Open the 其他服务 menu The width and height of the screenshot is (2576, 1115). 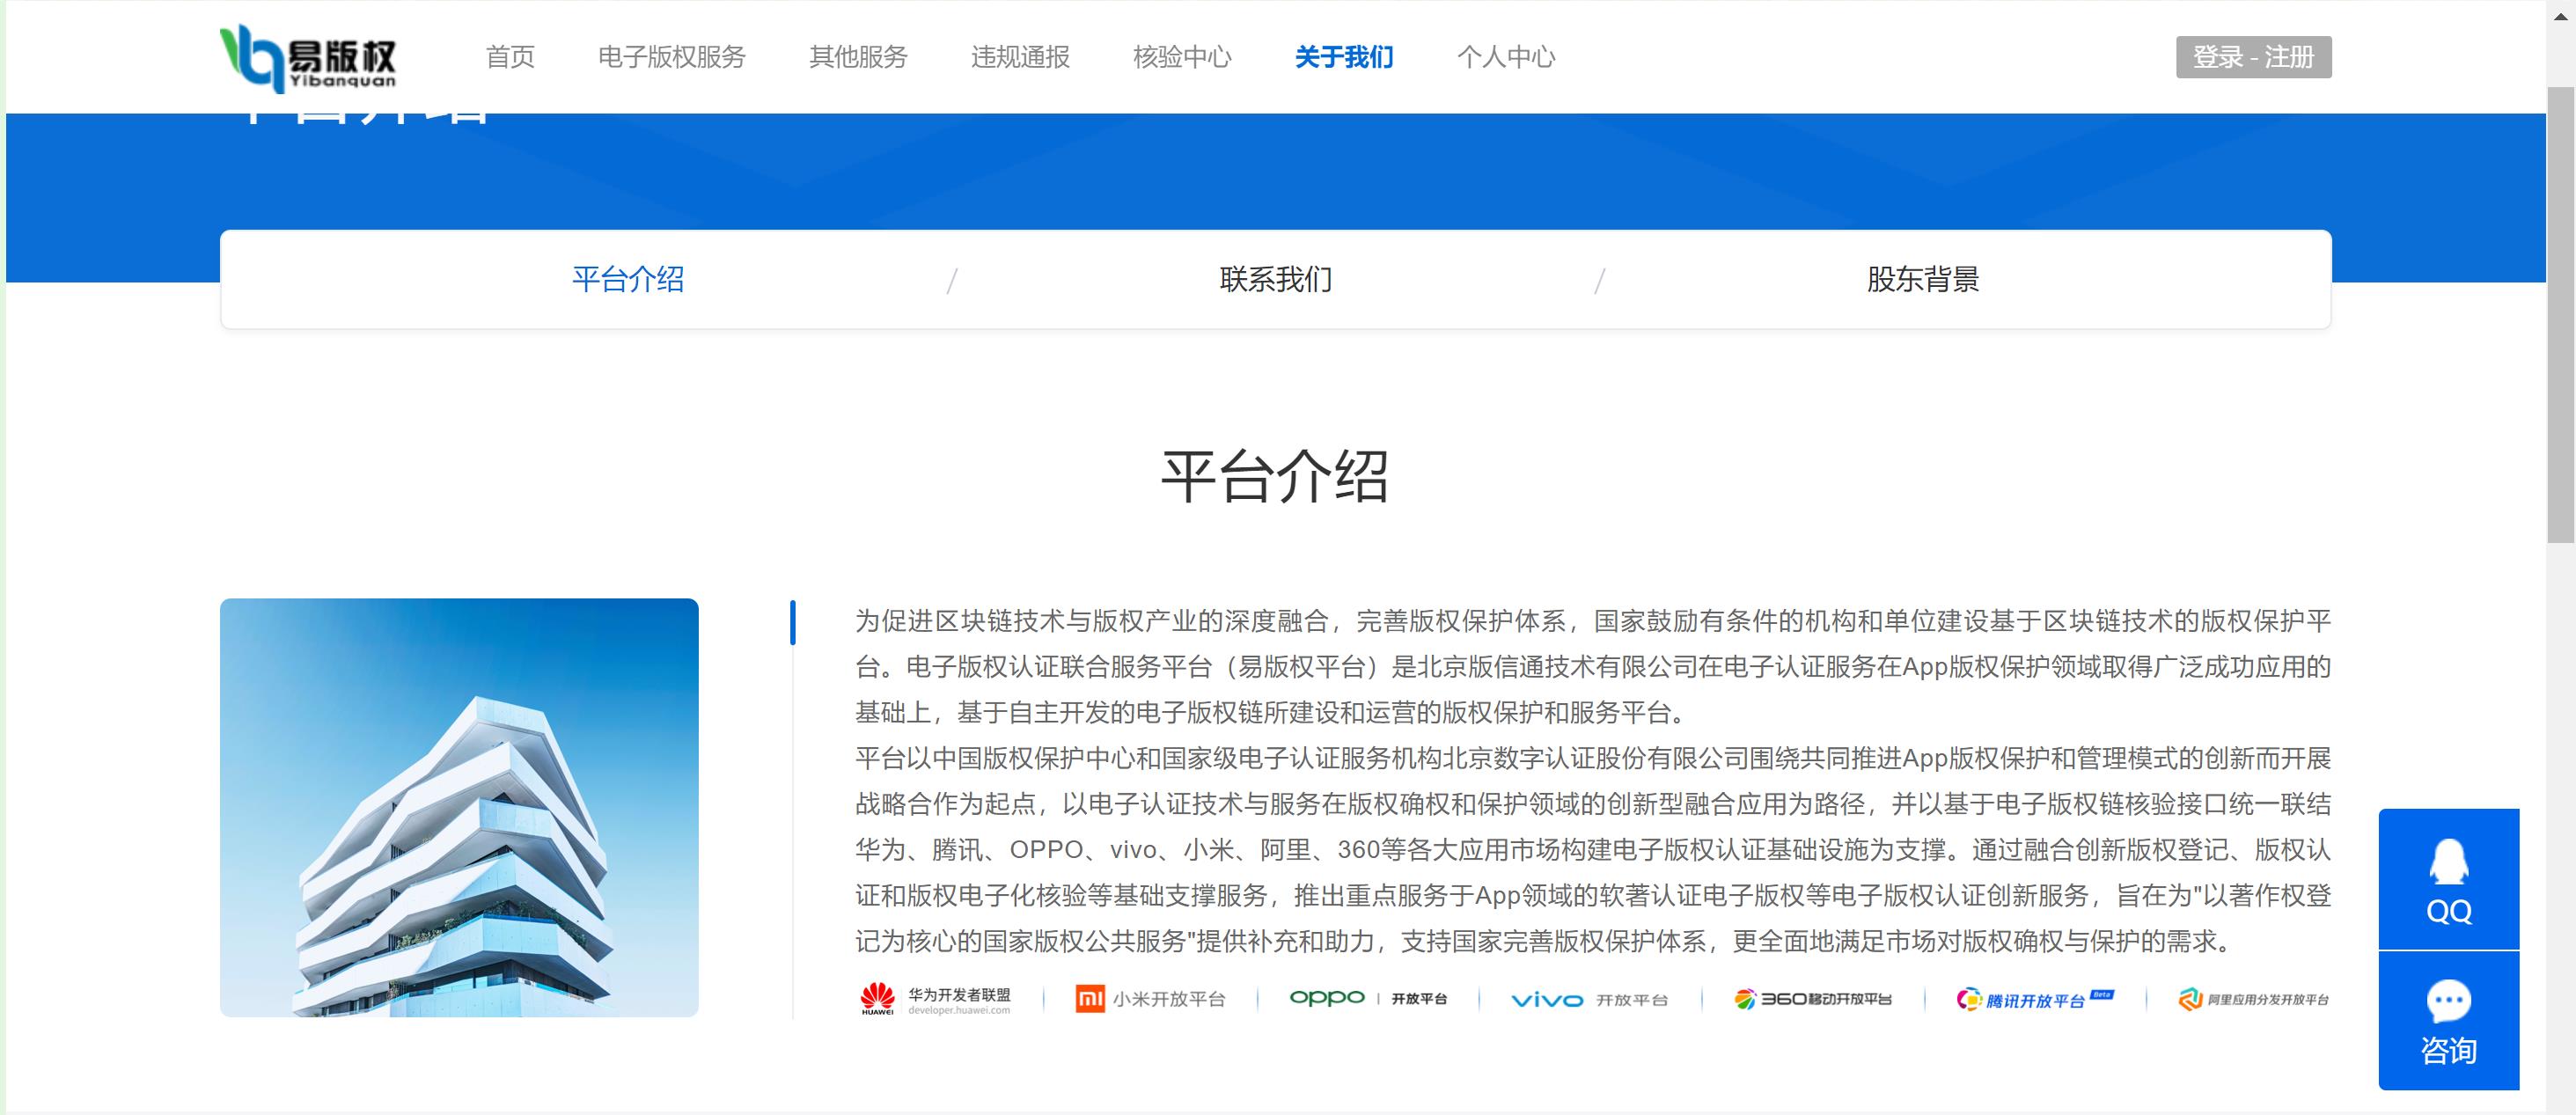coord(858,57)
